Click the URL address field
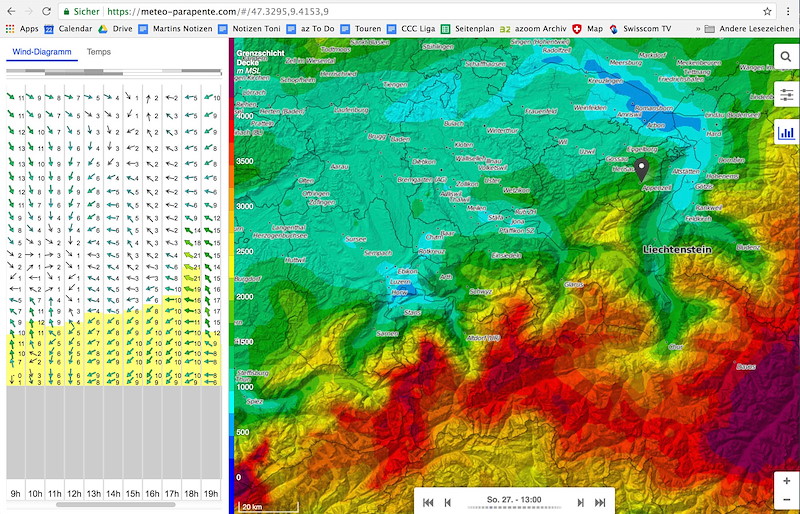This screenshot has width=800, height=514. 416,11
